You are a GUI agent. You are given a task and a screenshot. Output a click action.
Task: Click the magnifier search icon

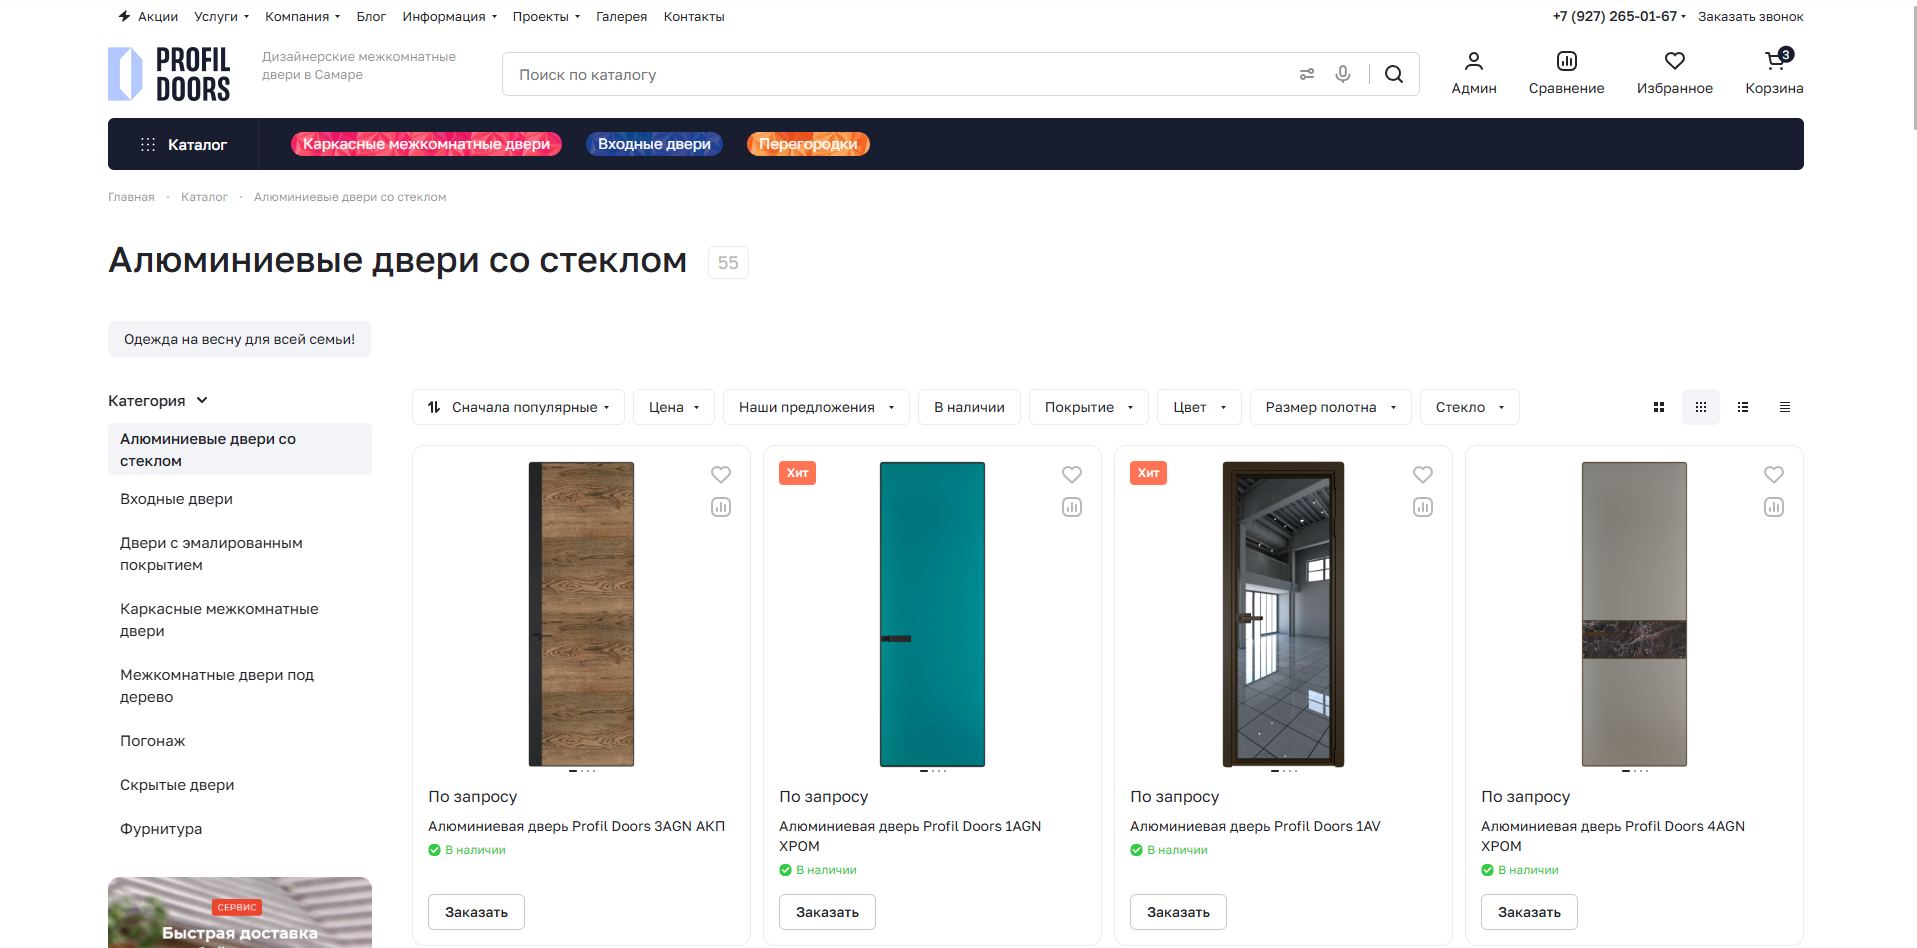tap(1394, 74)
